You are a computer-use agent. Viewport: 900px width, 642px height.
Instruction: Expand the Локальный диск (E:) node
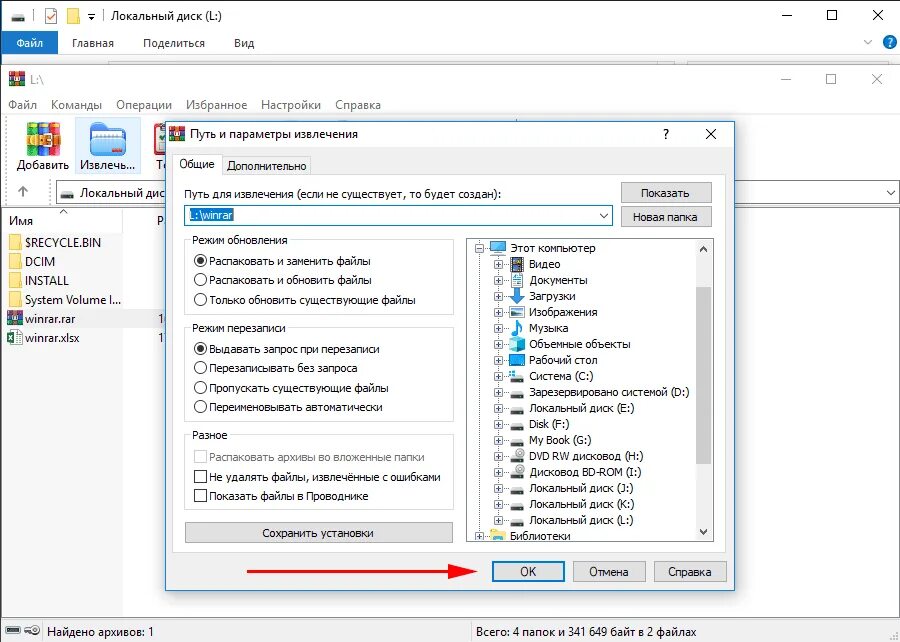[498, 408]
